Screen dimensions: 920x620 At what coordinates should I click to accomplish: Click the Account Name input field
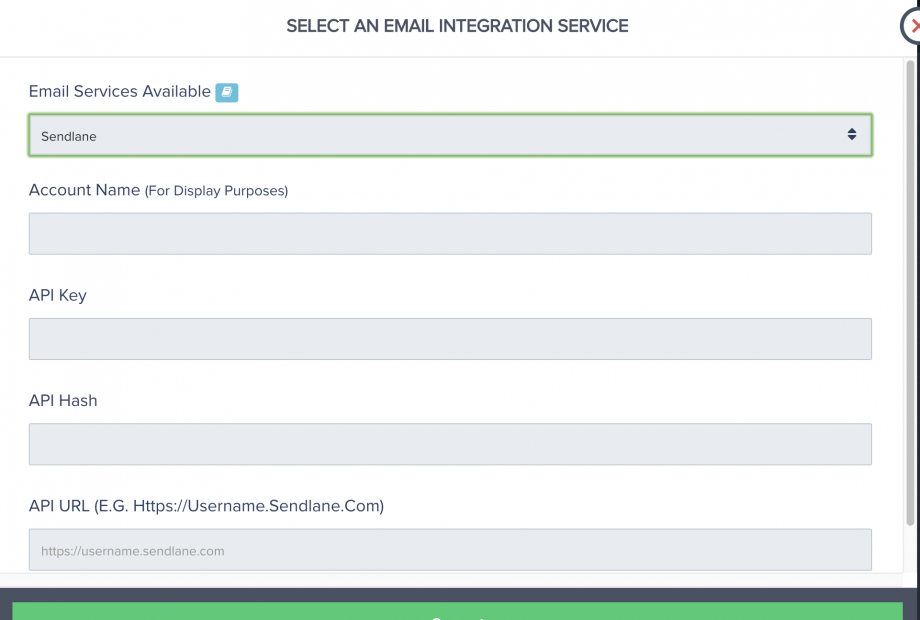pos(450,234)
